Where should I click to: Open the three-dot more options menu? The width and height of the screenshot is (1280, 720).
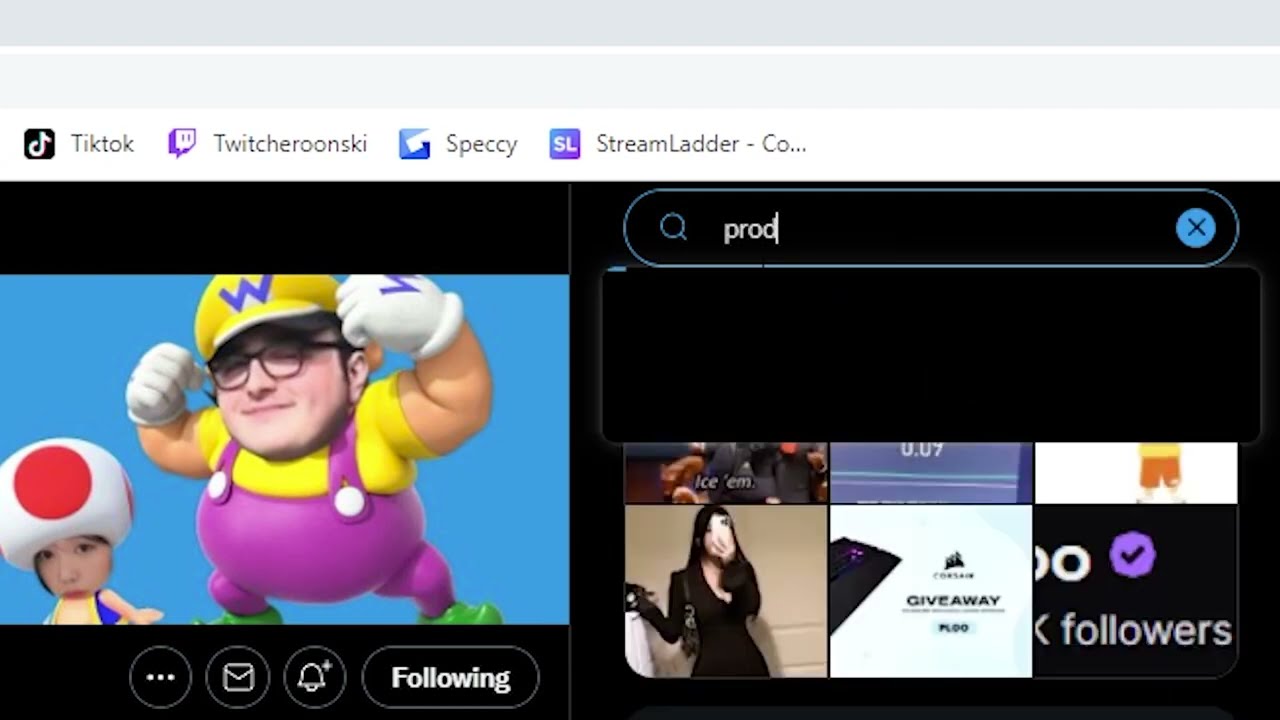point(160,678)
